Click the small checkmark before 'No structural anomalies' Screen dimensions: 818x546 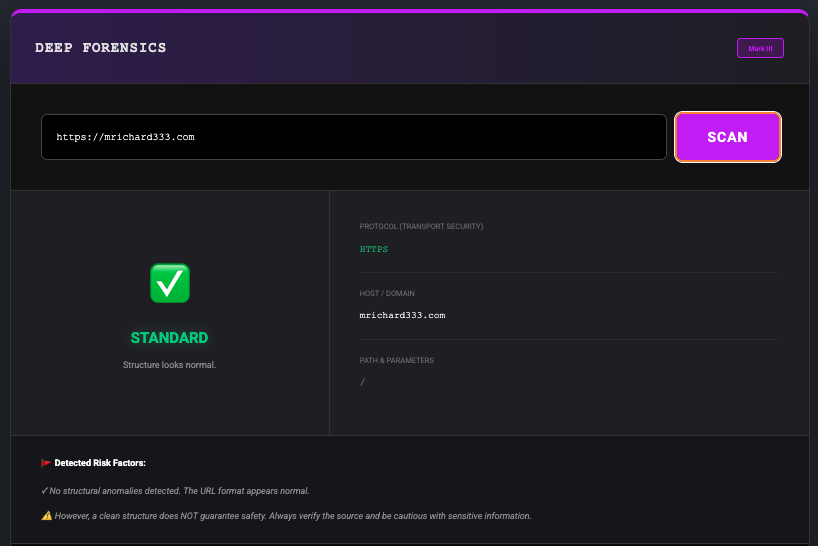[45, 491]
